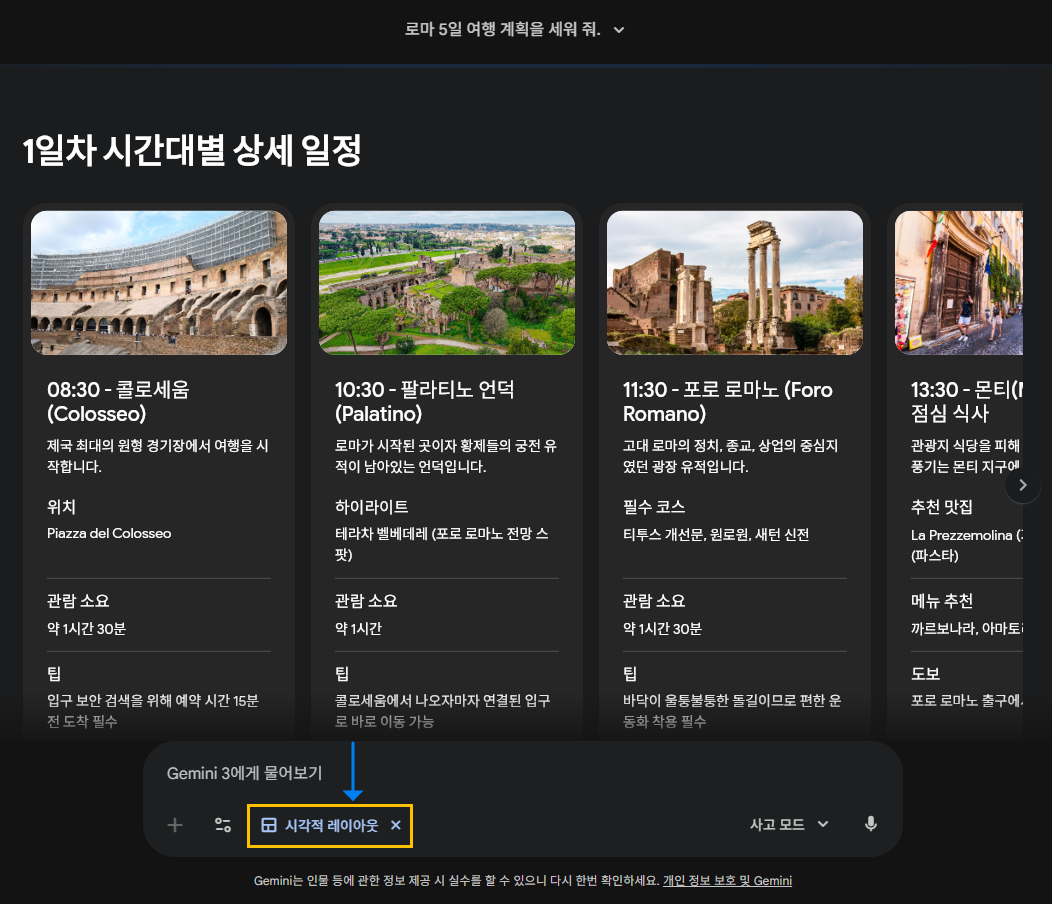1052x904 pixels.
Task: Click the chevron beside 사고 모드
Action: point(823,824)
